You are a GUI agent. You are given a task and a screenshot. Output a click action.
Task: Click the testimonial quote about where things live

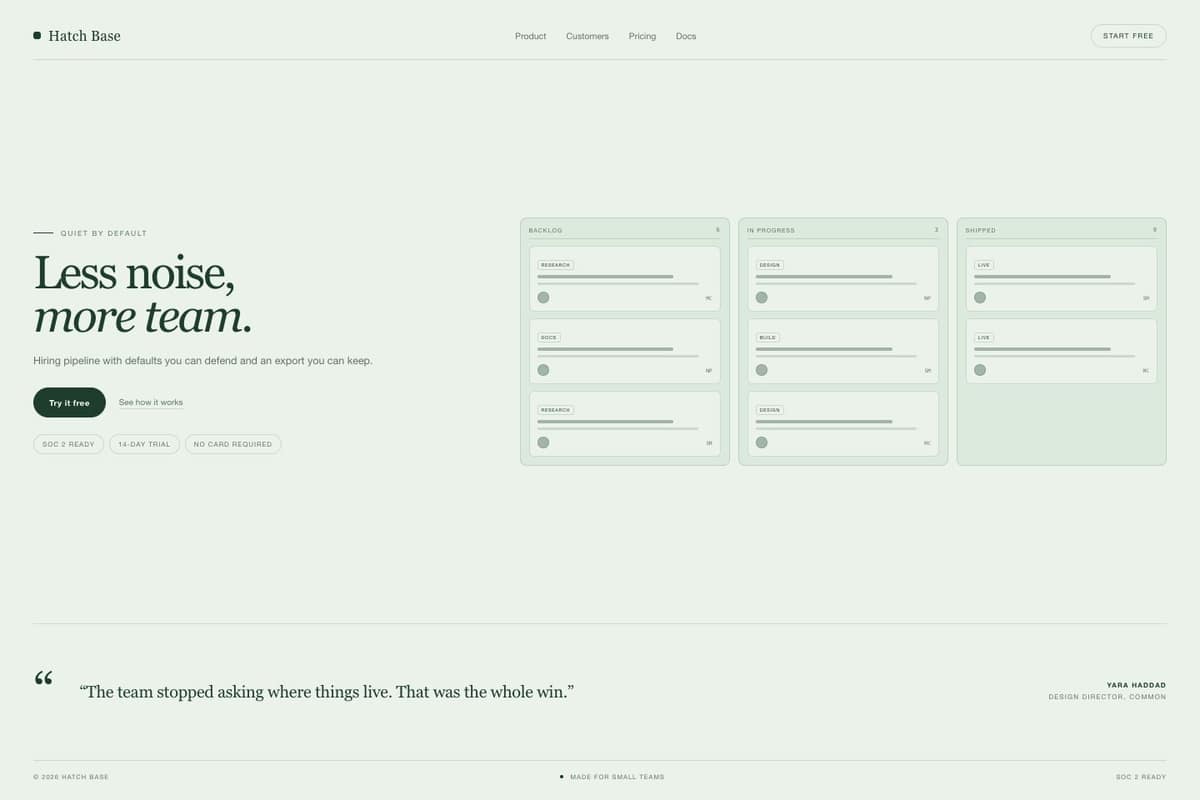point(327,691)
